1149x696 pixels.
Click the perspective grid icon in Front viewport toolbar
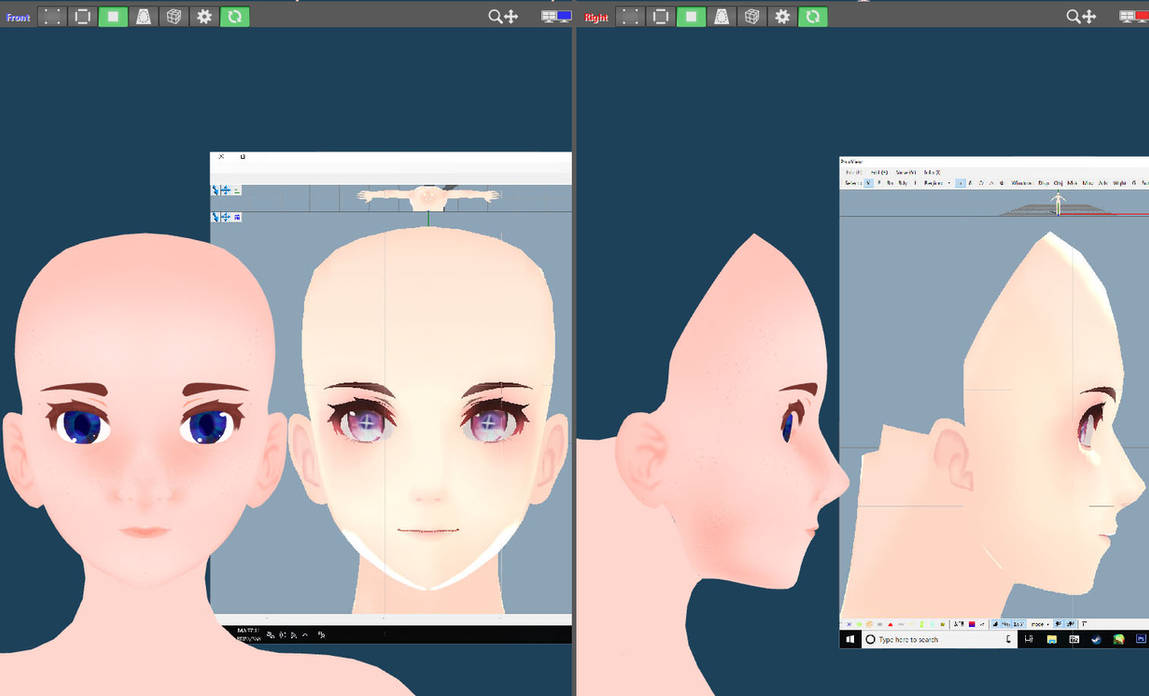click(144, 16)
